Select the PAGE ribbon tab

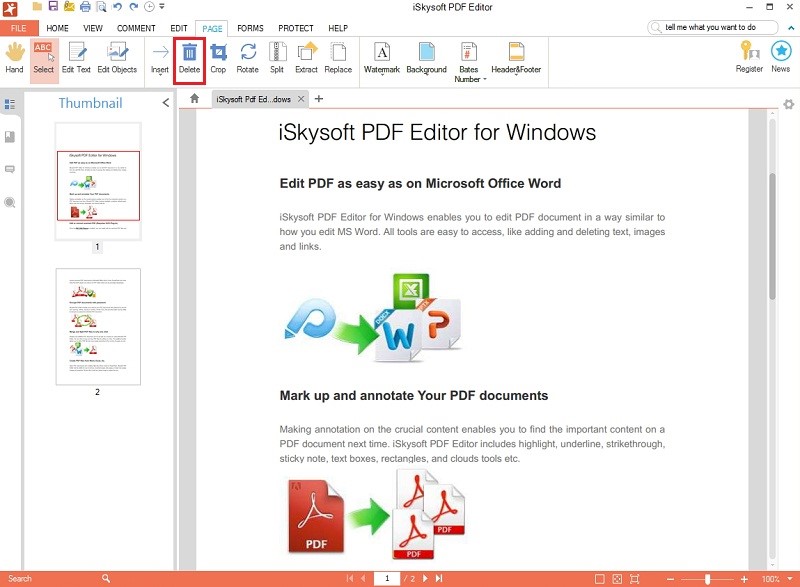pyautogui.click(x=212, y=29)
